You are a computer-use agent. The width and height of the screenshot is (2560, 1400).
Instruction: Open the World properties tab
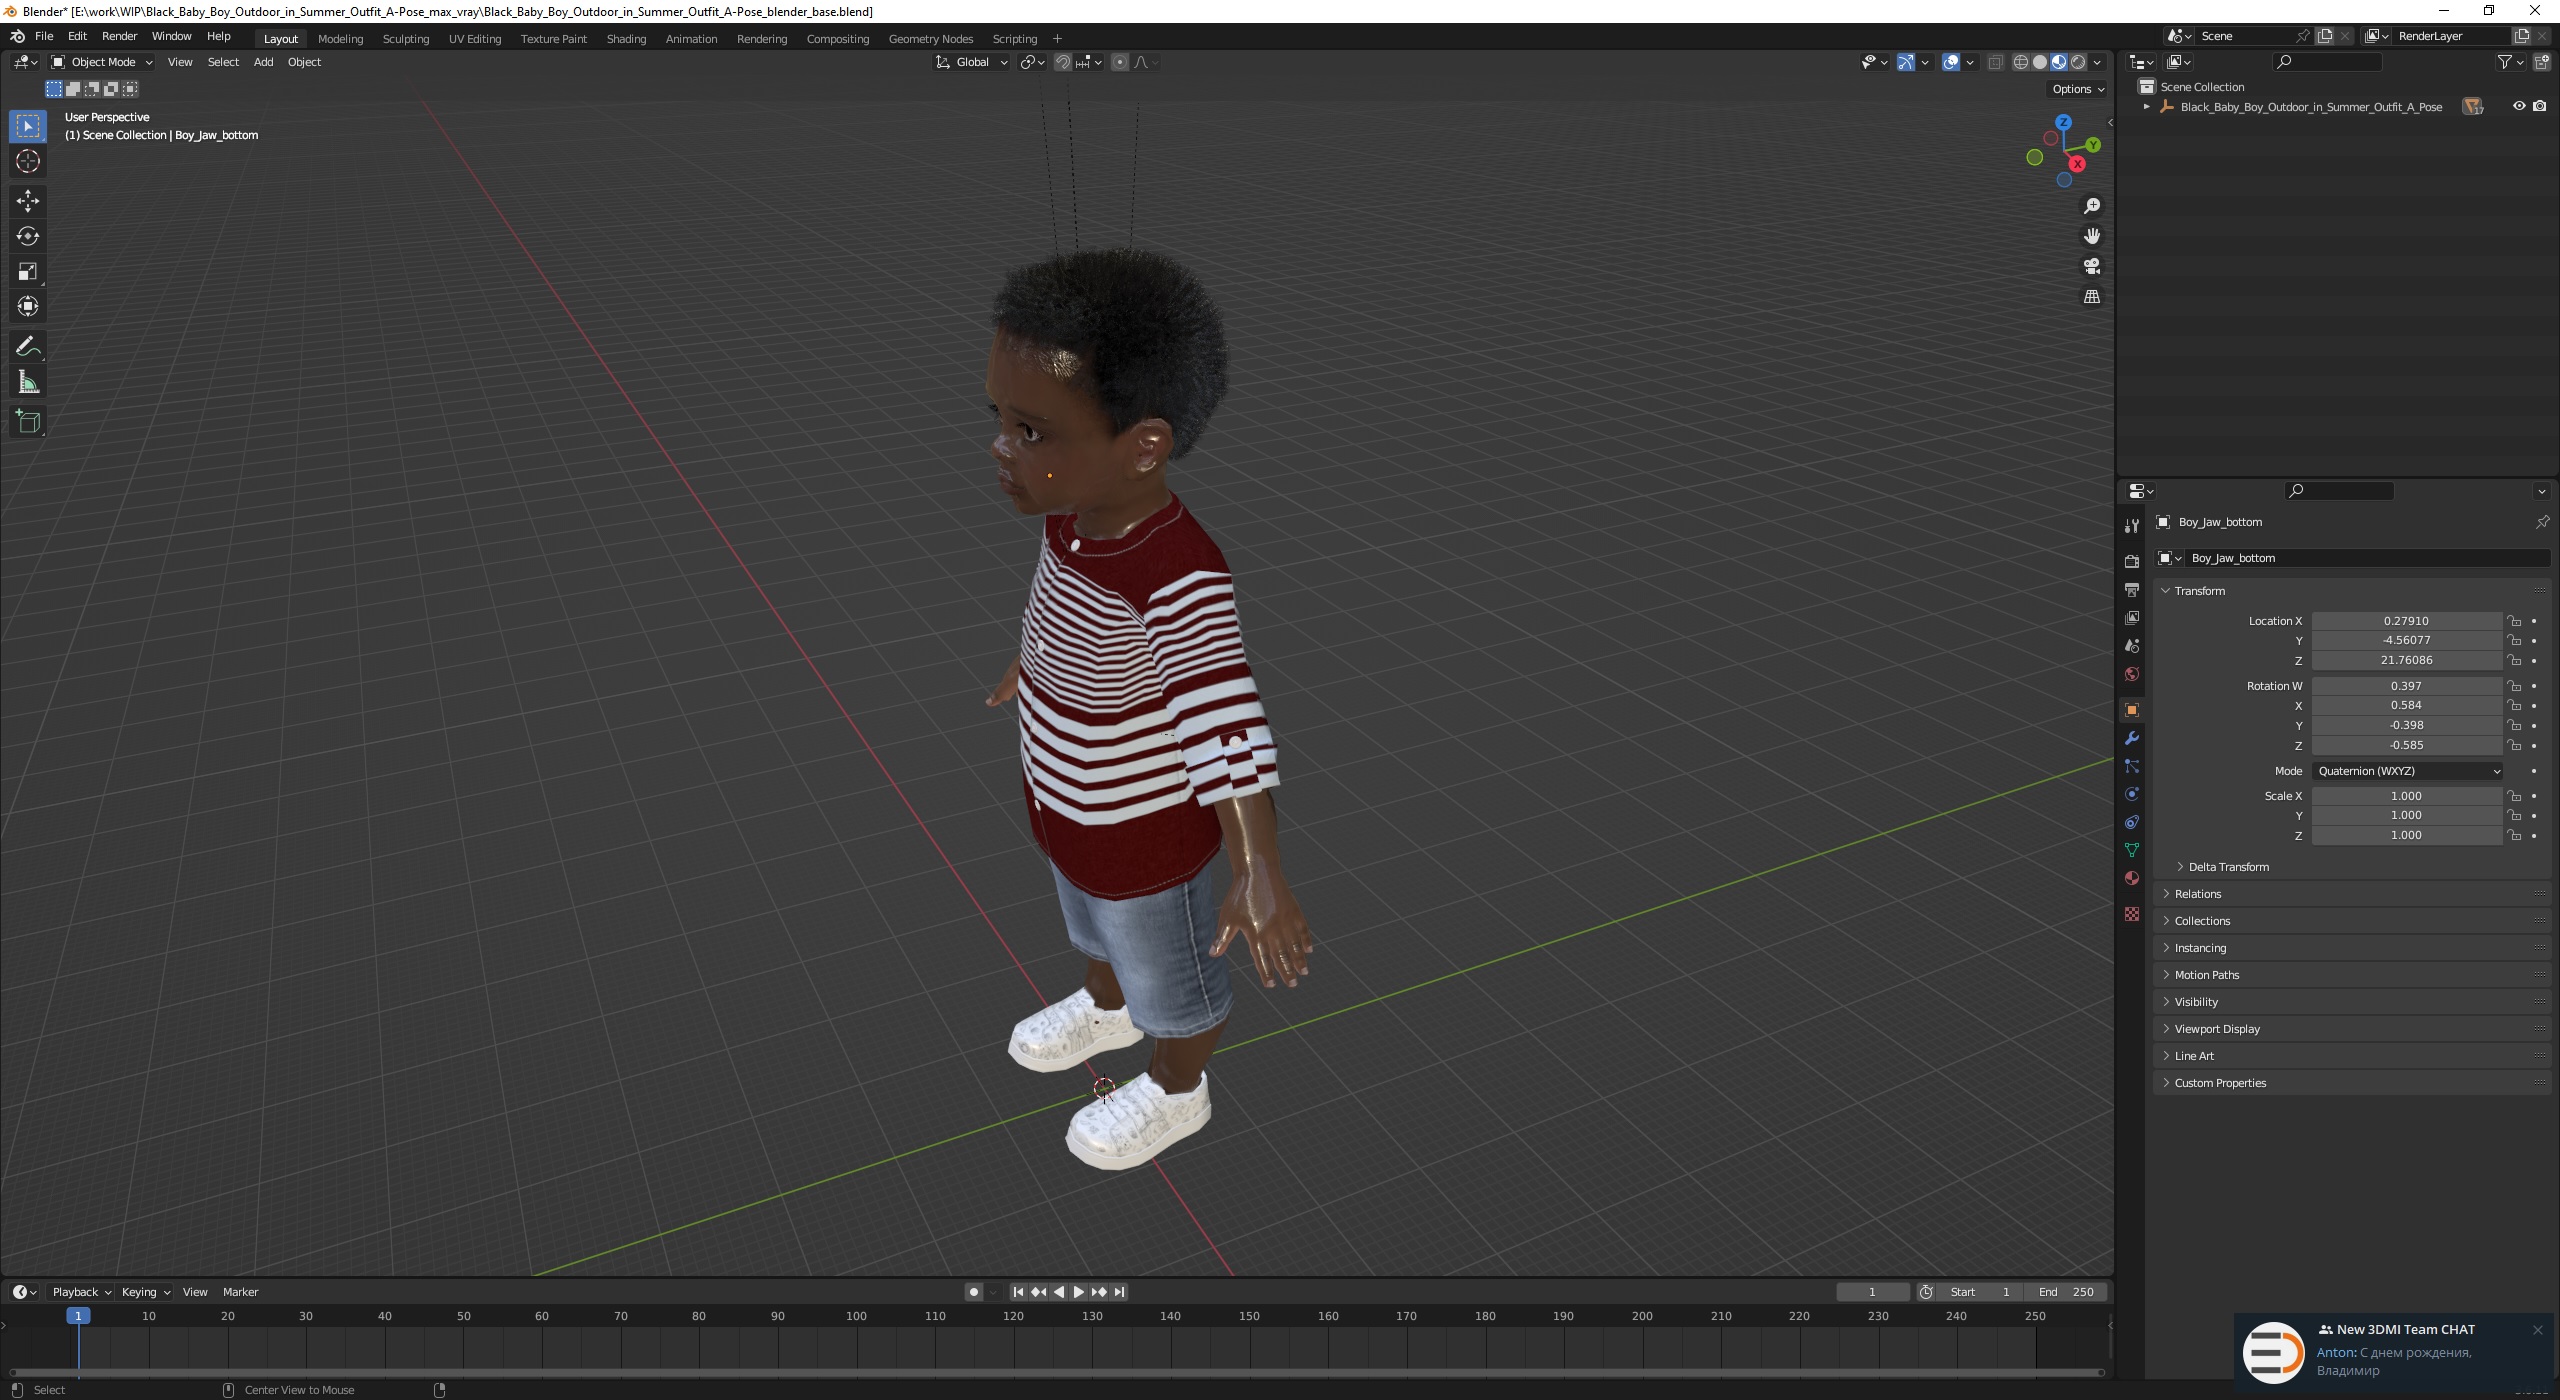point(2132,674)
